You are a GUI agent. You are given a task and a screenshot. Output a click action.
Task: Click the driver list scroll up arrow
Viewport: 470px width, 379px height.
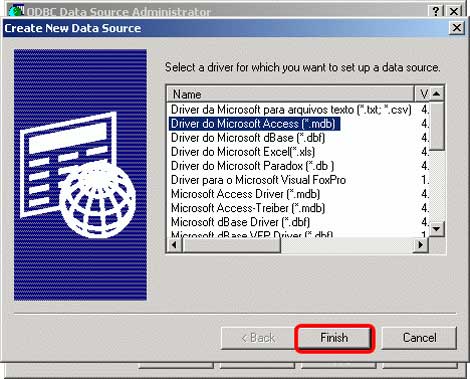[437, 94]
